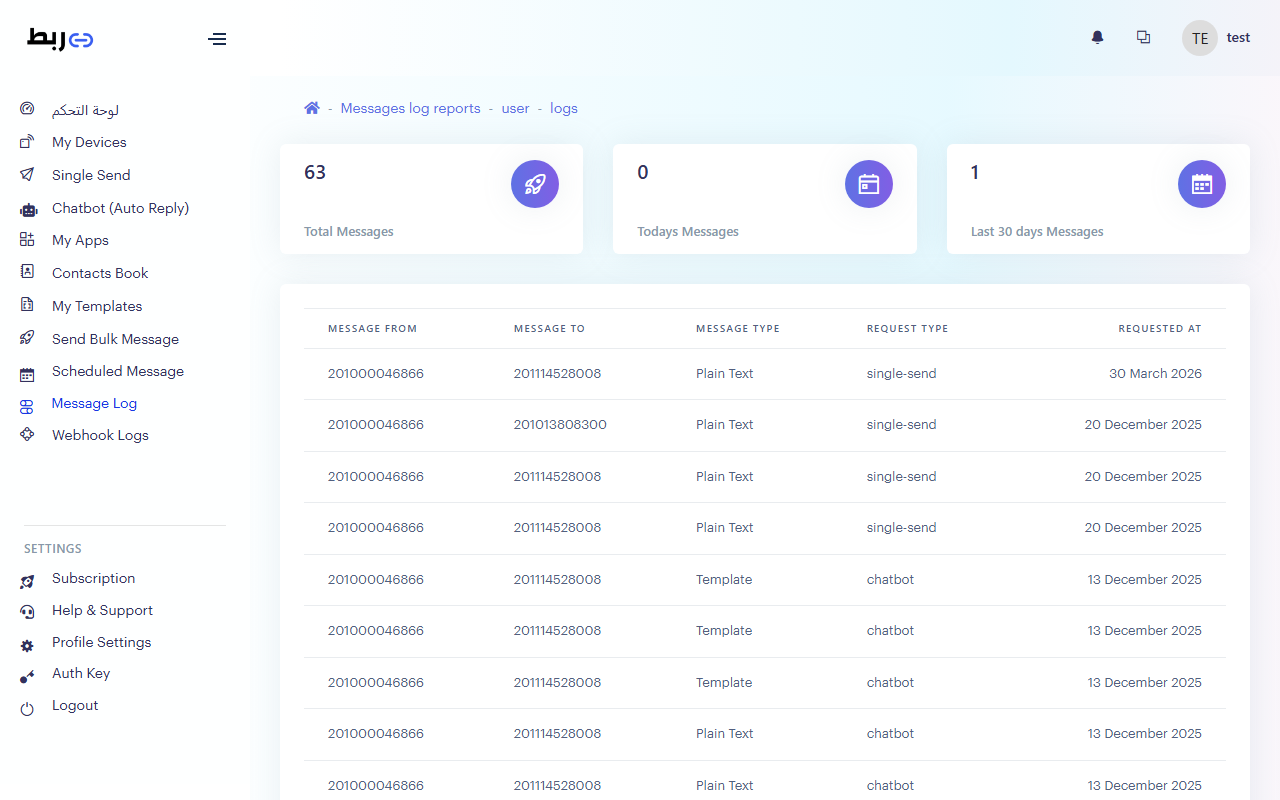Open My Devices from the sidebar
This screenshot has height=800, width=1280.
[89, 142]
